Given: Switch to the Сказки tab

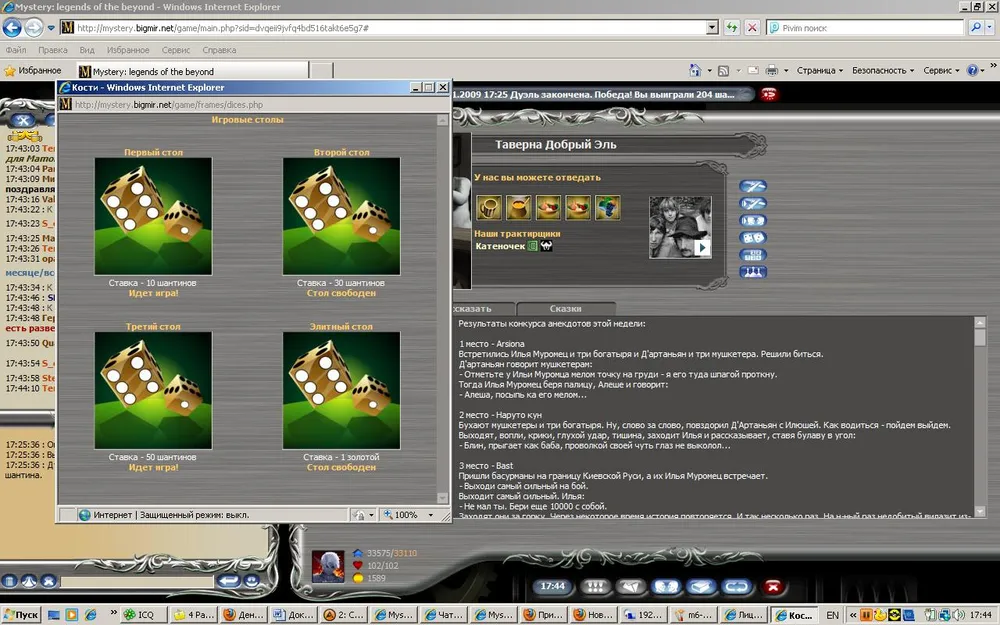Looking at the screenshot, I should point(565,309).
